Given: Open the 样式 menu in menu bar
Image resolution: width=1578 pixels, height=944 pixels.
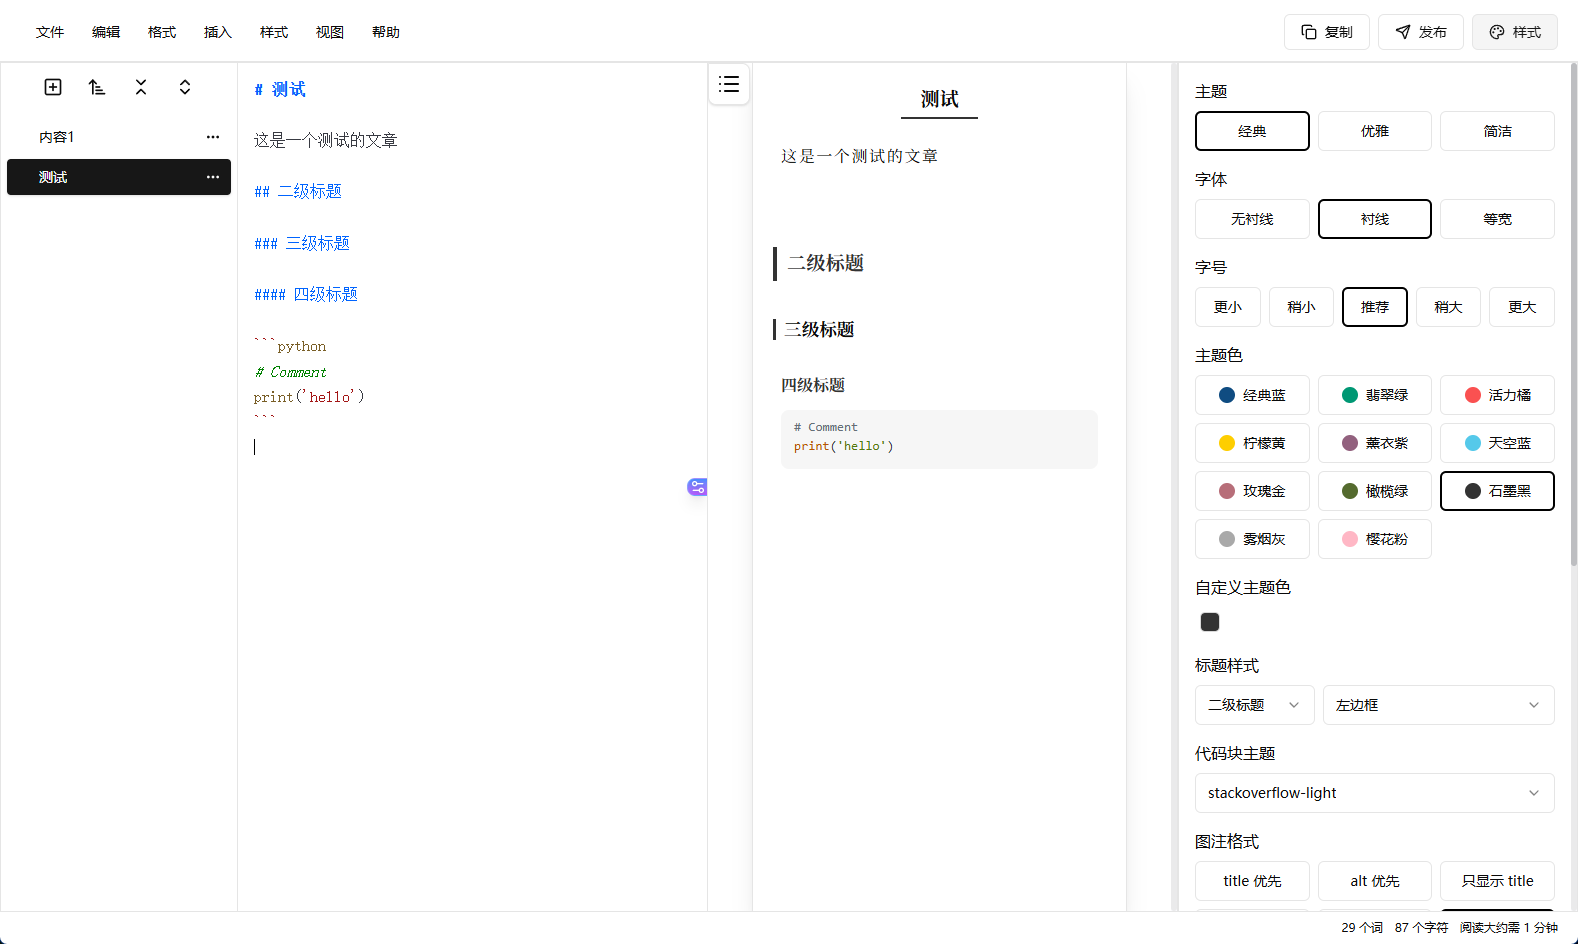Looking at the screenshot, I should tap(274, 32).
